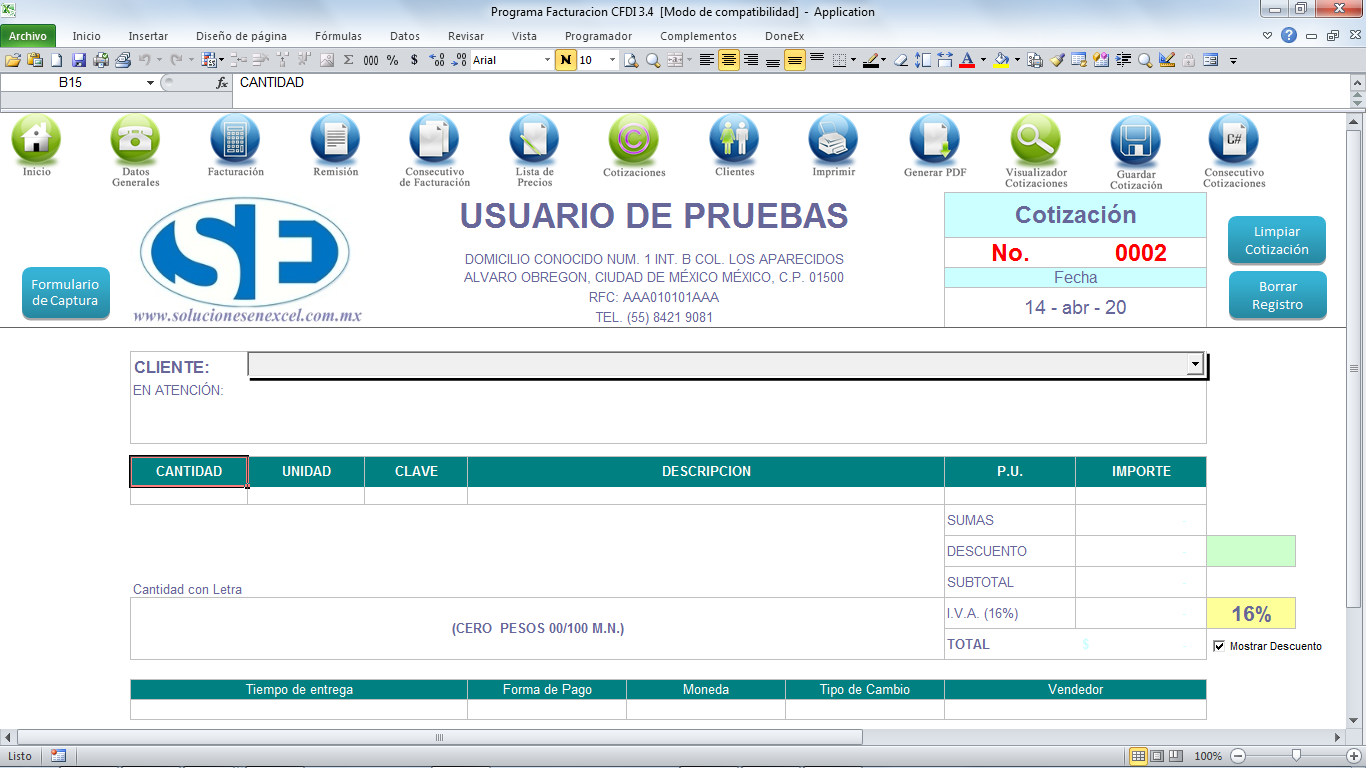Open Consecutivo de Facturación icon
Image resolution: width=1366 pixels, height=768 pixels.
click(434, 139)
